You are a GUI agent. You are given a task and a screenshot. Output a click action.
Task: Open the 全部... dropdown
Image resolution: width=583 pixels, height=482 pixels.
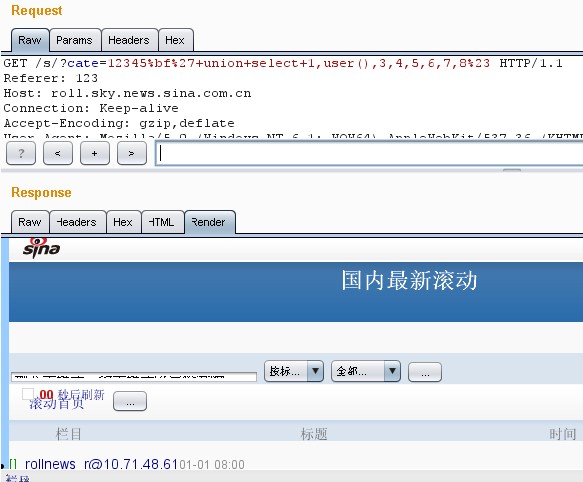366,371
